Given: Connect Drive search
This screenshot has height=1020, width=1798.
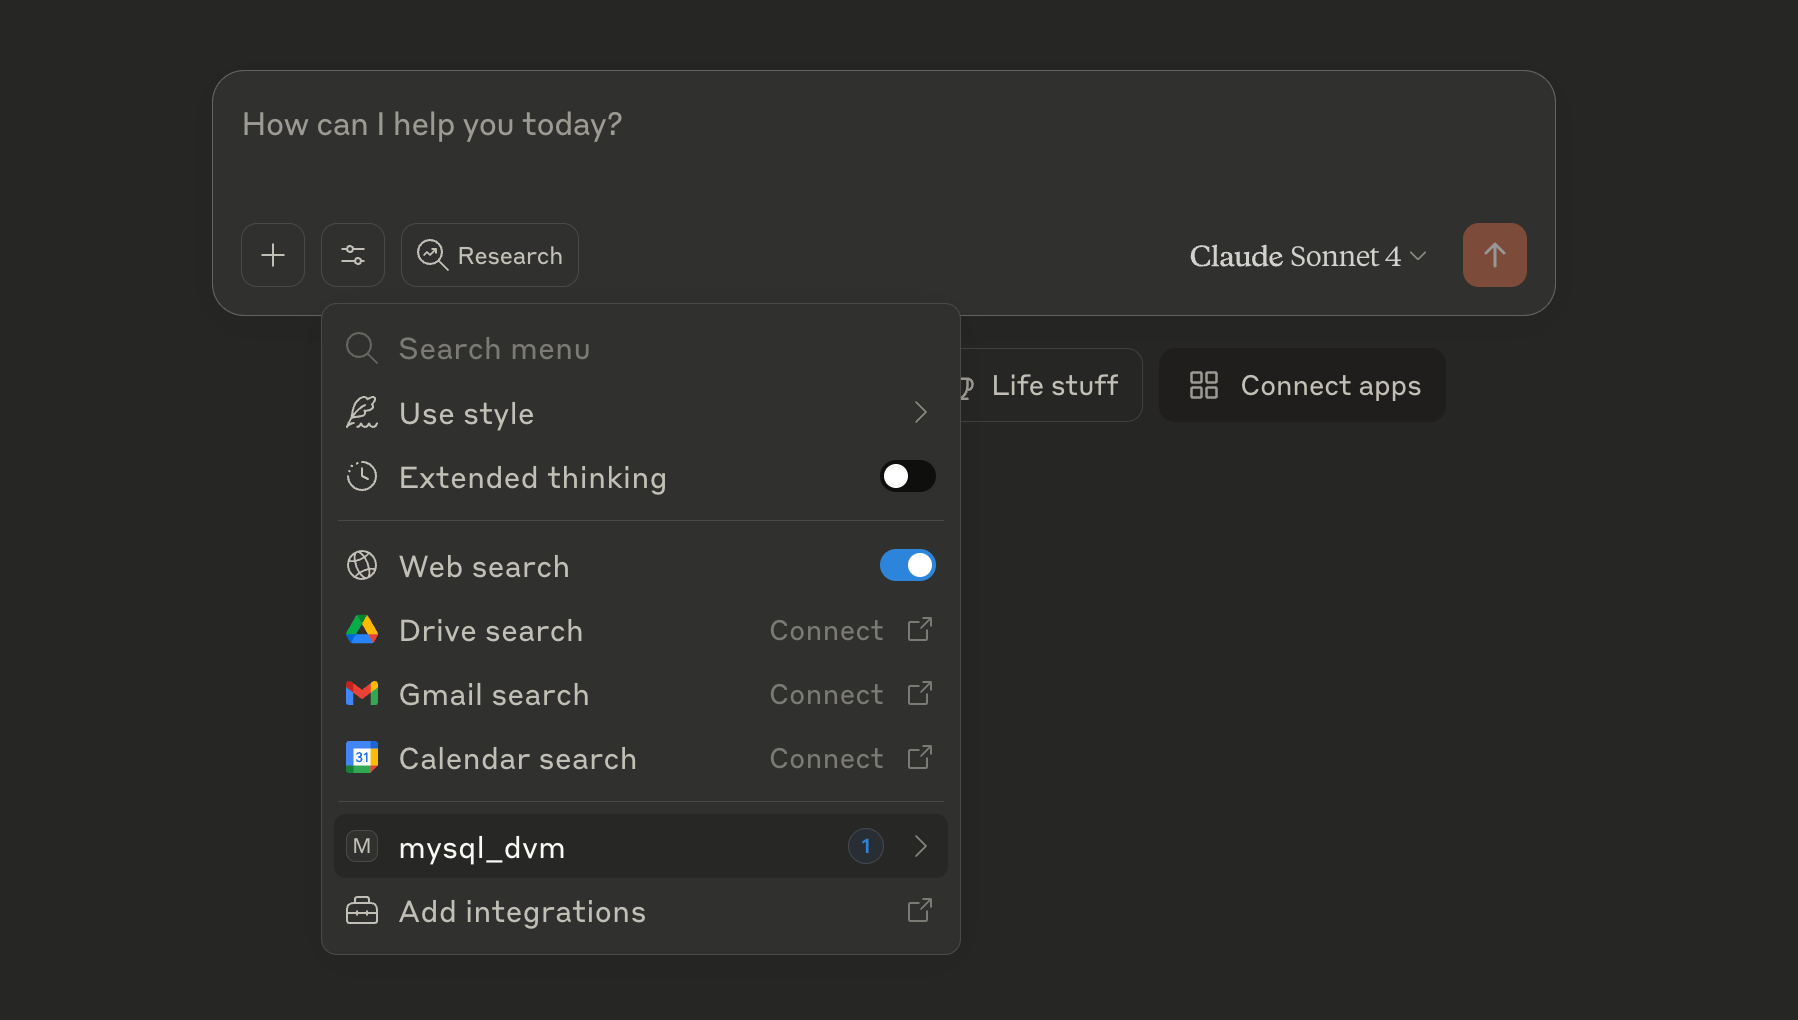Looking at the screenshot, I should coord(827,631).
